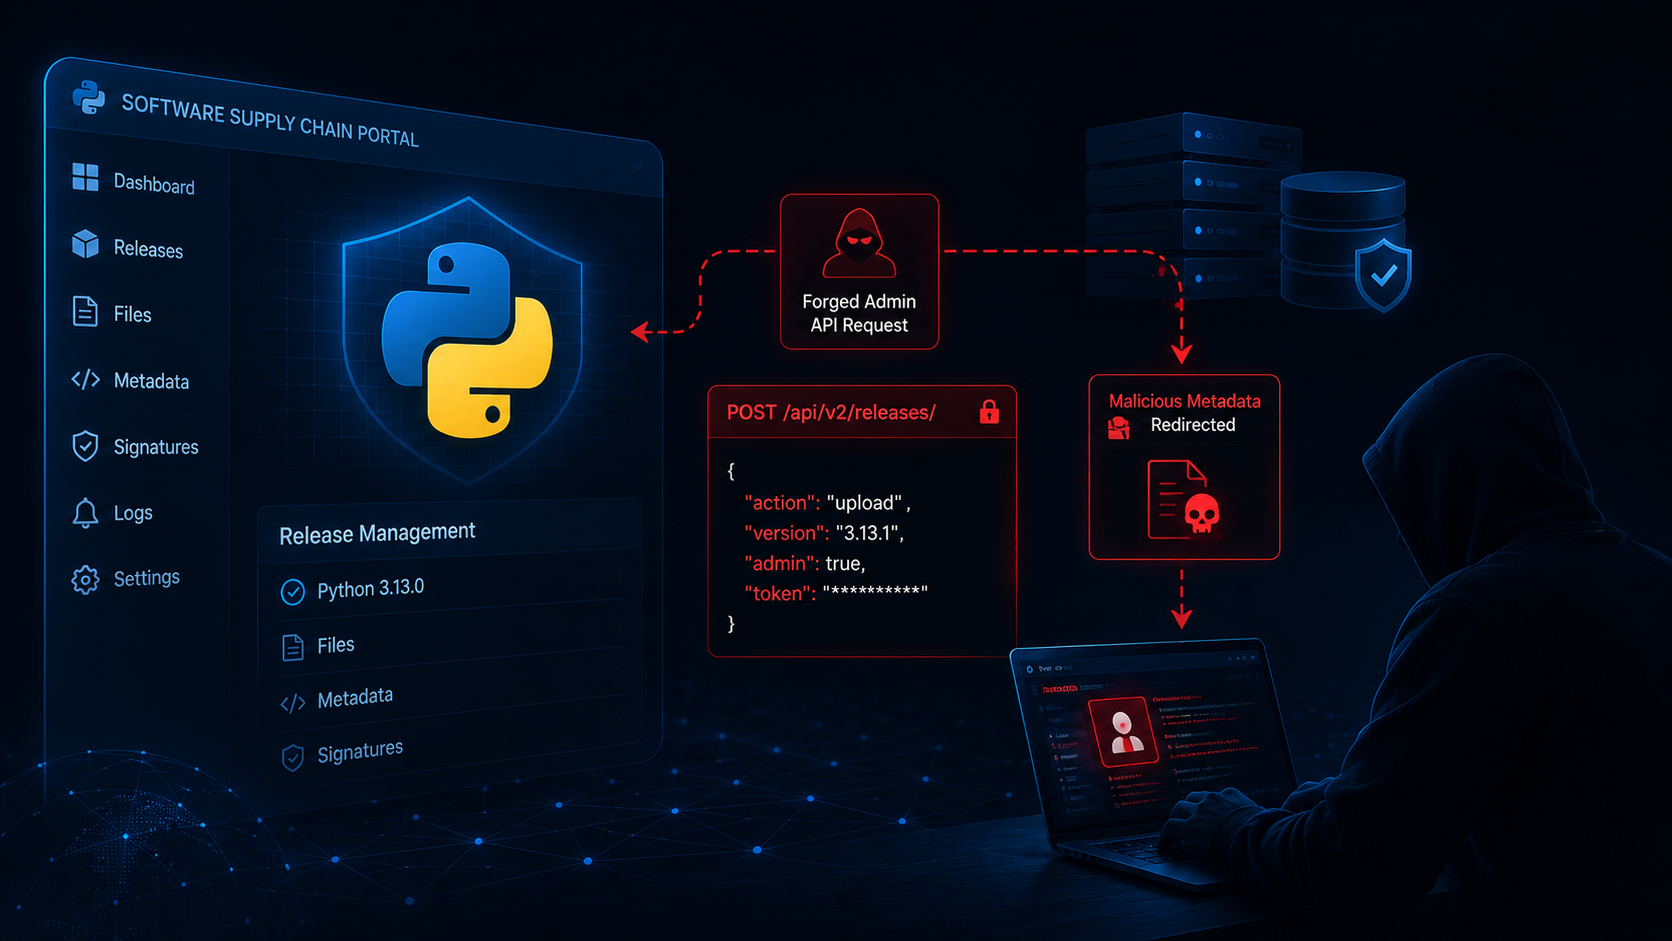
Task: Click the shield icon in the Release Management Signatures row
Action: pos(292,758)
